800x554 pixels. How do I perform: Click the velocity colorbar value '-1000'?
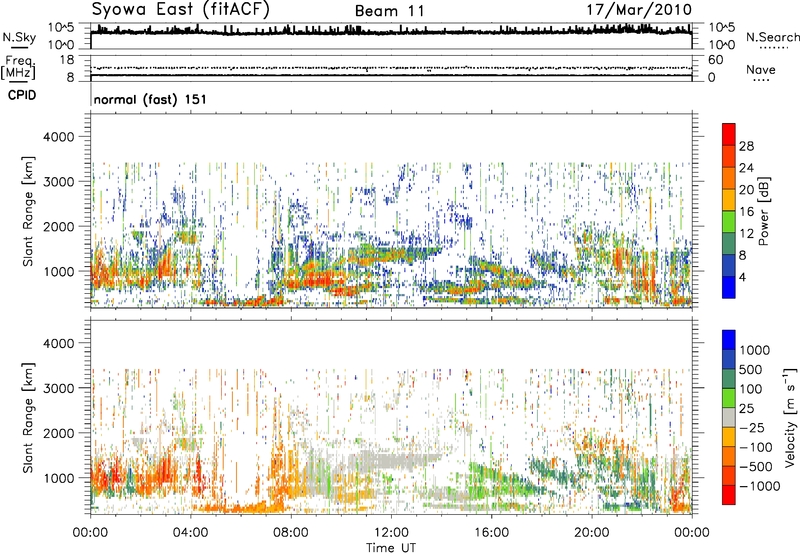(x=760, y=486)
